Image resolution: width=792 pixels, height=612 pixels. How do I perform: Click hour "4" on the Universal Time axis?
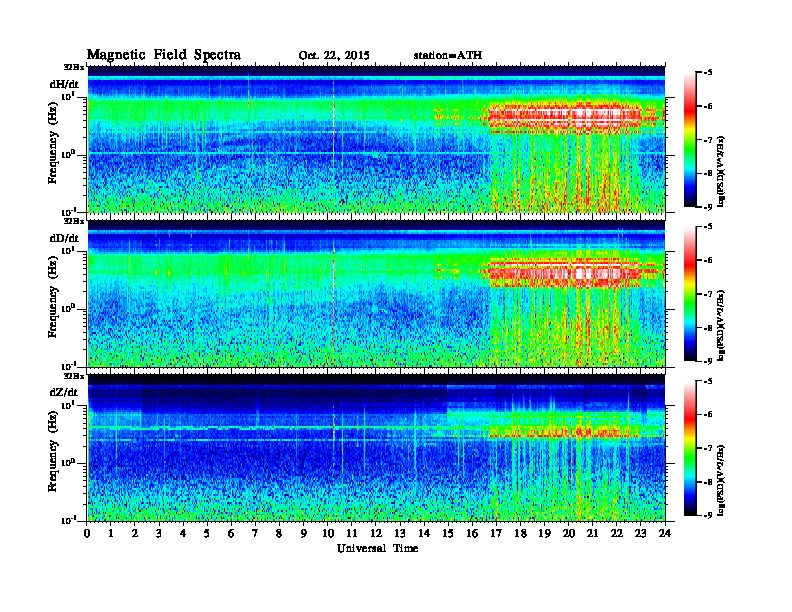point(183,533)
